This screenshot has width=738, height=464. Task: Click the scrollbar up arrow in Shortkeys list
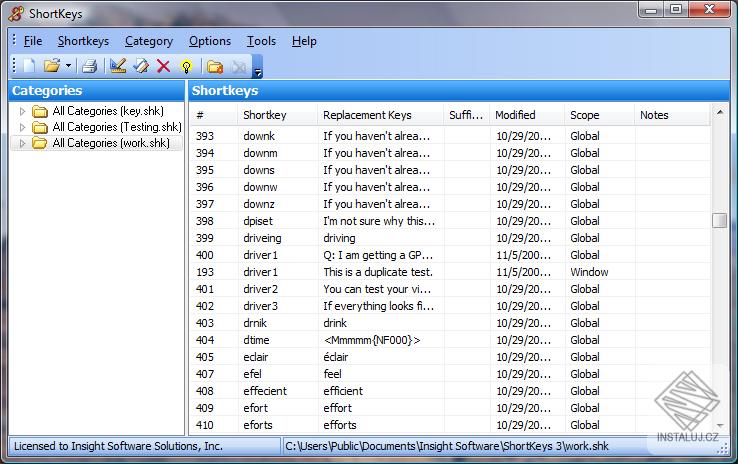click(720, 112)
